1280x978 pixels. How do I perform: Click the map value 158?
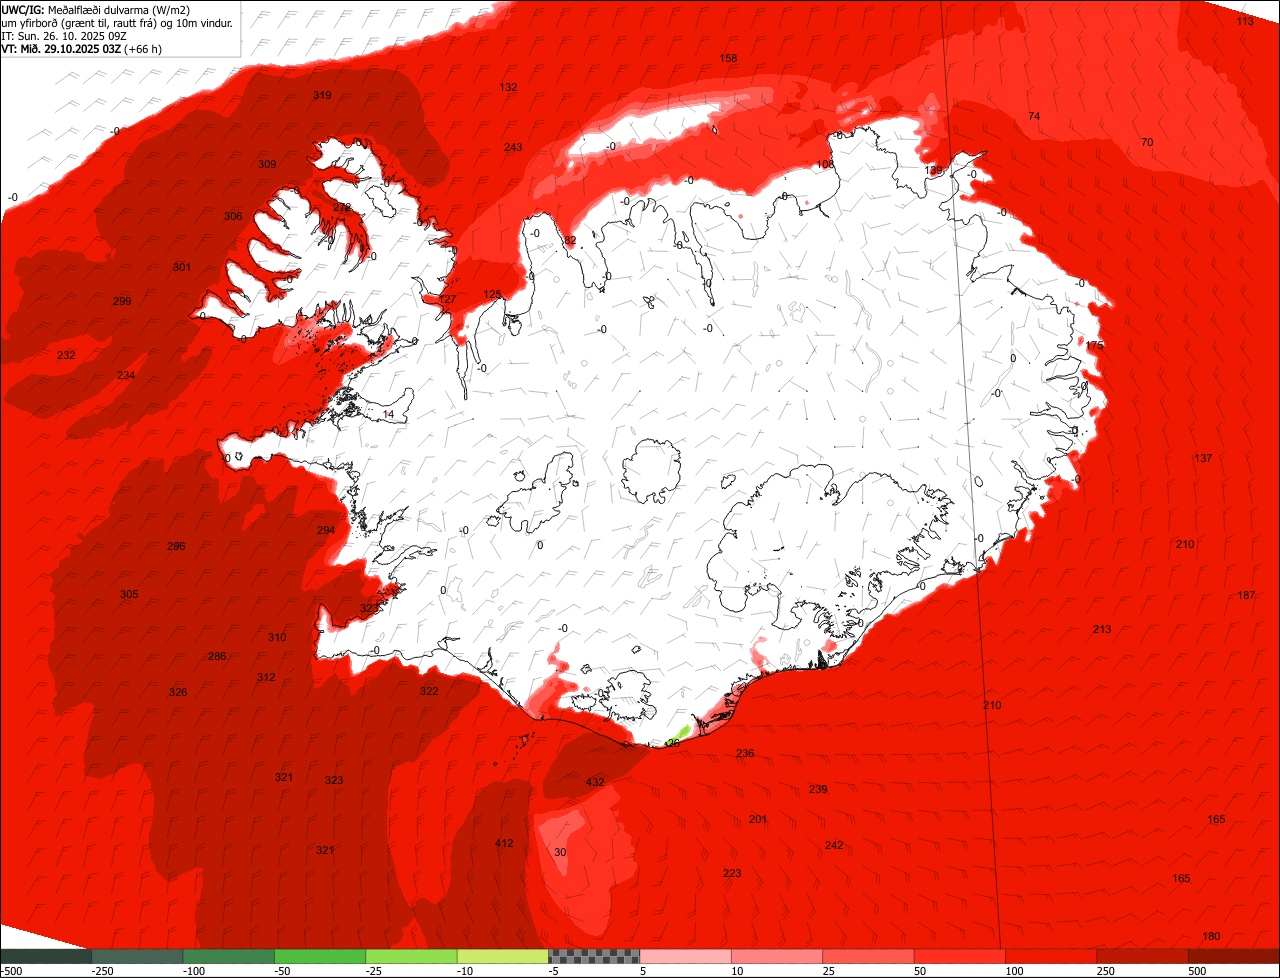[729, 59]
